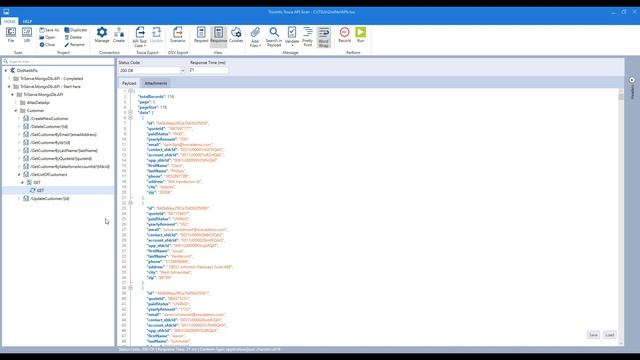Click the URI scan icon
Image resolution: width=640 pixels, height=360 pixels.
(27, 35)
